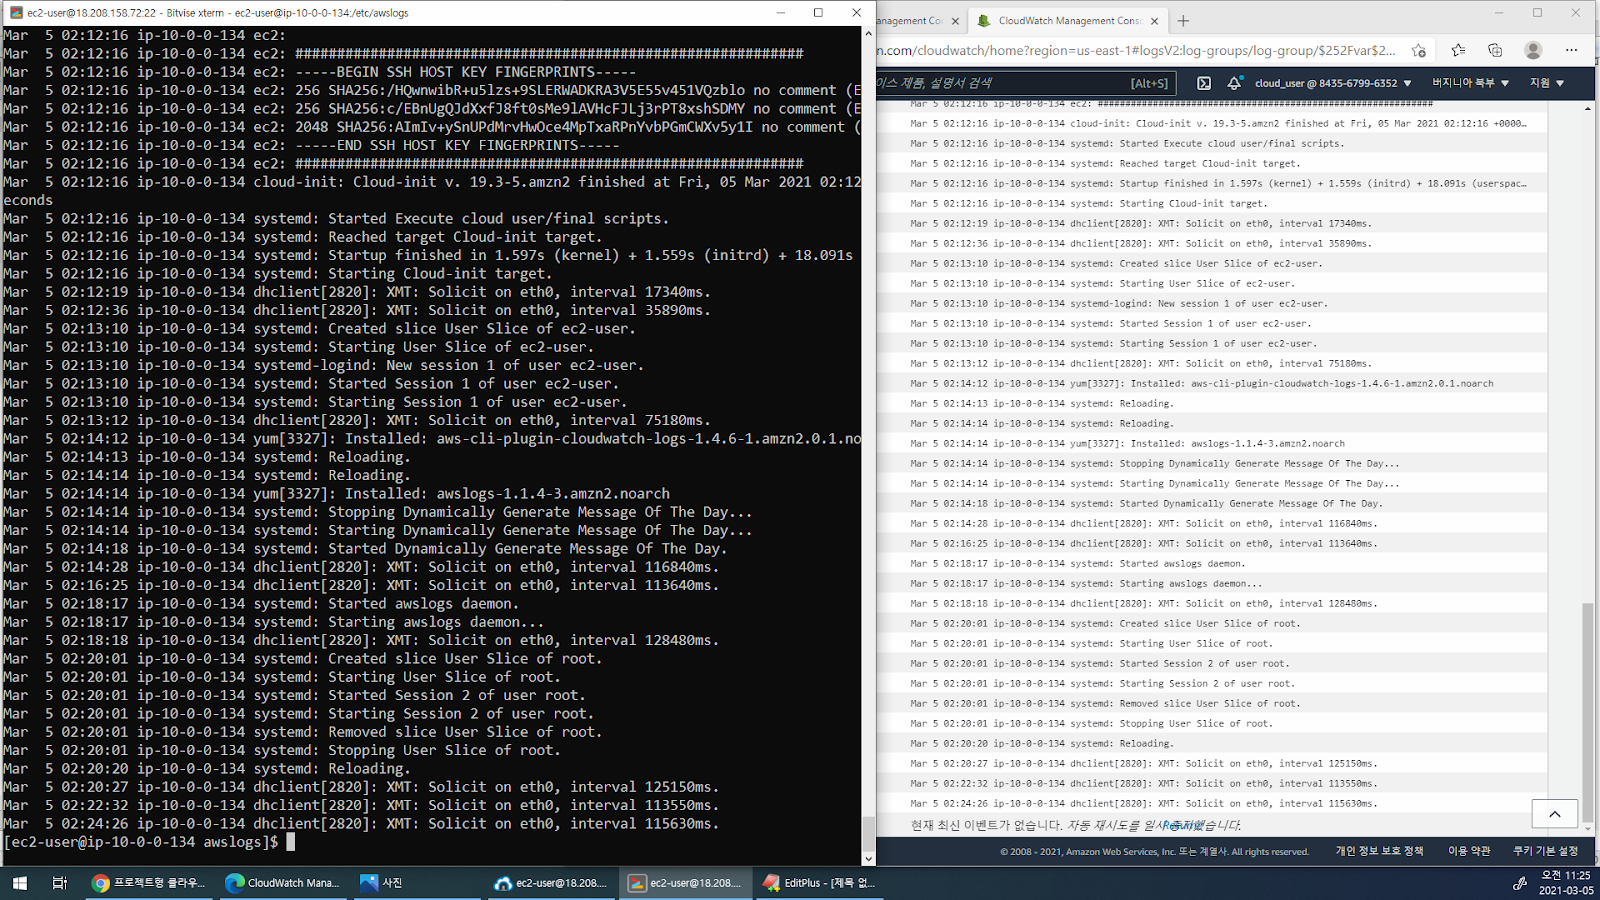1600x900 pixels.
Task: Expand the cloud_user account menu
Action: 1333,83
